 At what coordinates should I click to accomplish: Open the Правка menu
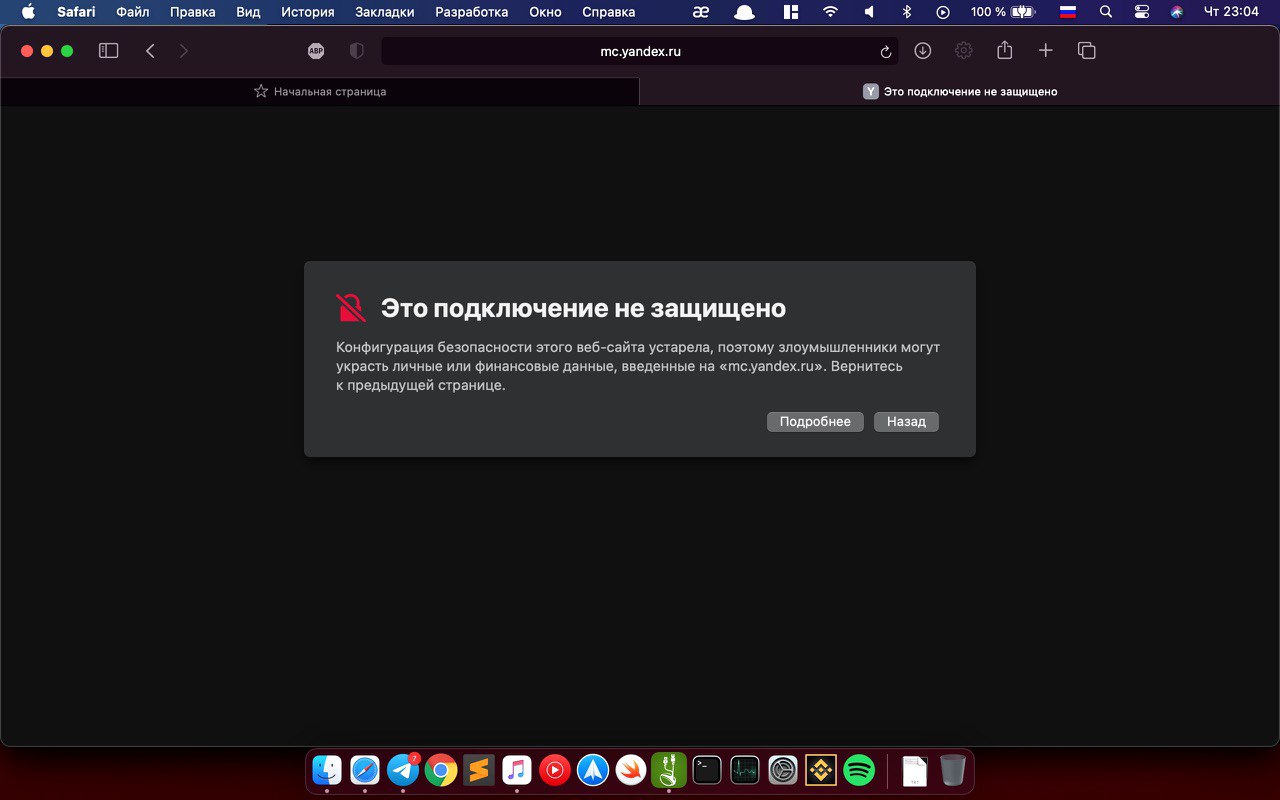193,12
